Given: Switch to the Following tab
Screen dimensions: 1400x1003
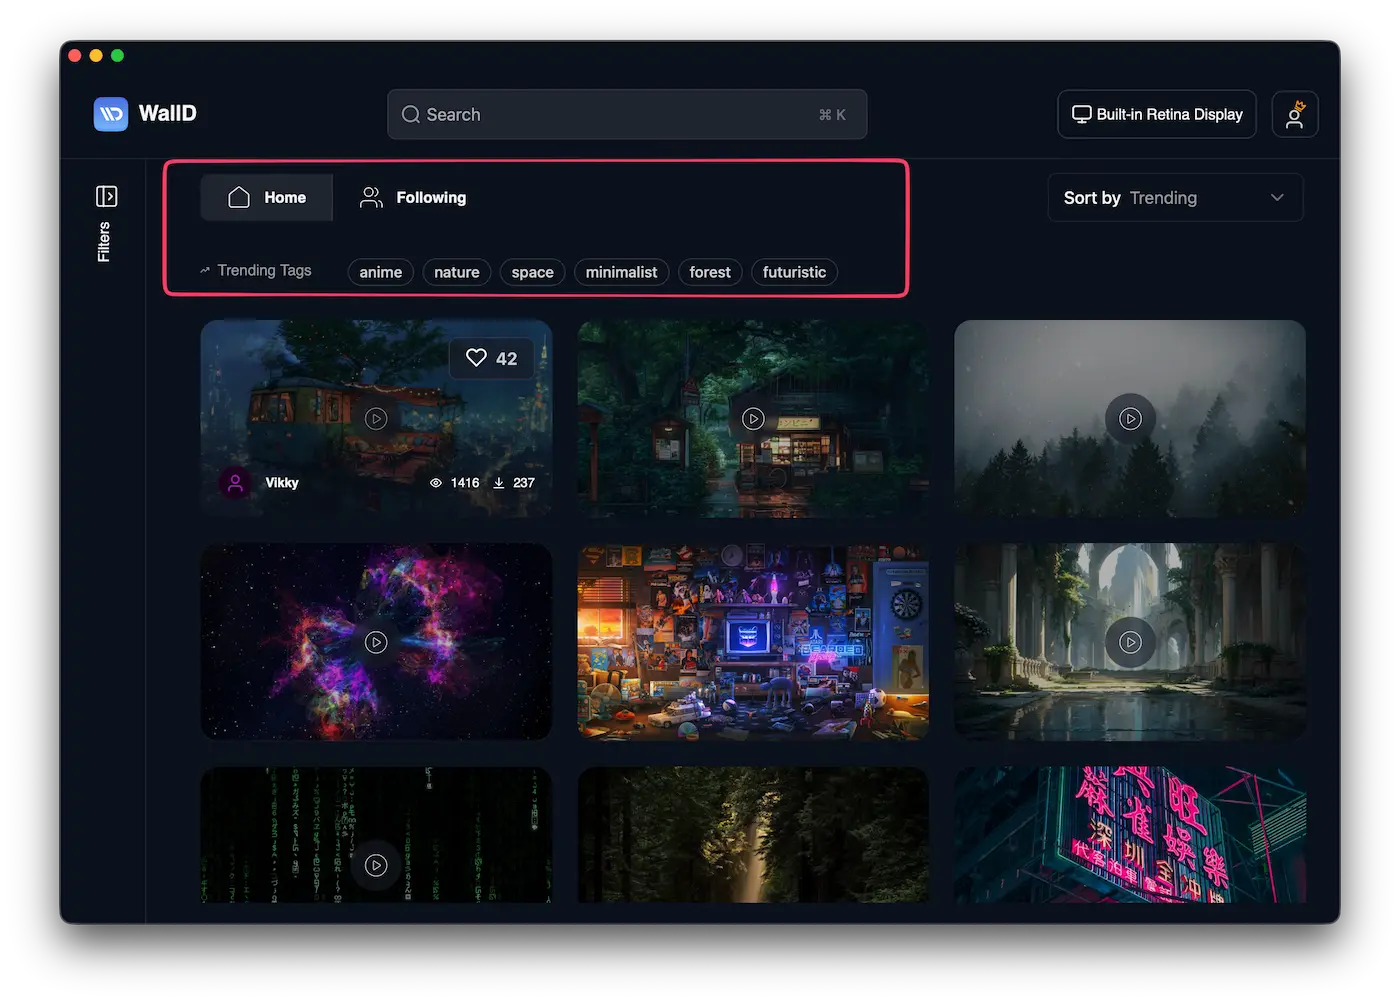Looking at the screenshot, I should click(413, 198).
